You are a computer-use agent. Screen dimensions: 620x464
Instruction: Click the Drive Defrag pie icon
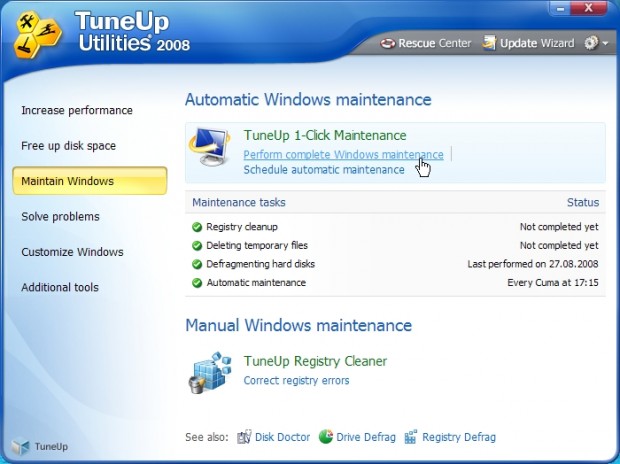326,437
